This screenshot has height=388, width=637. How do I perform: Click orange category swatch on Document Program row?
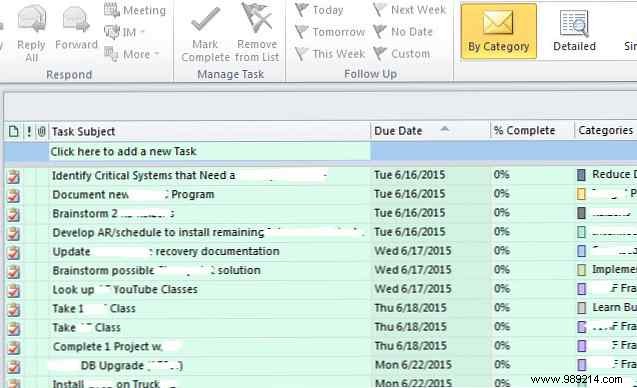(x=581, y=194)
